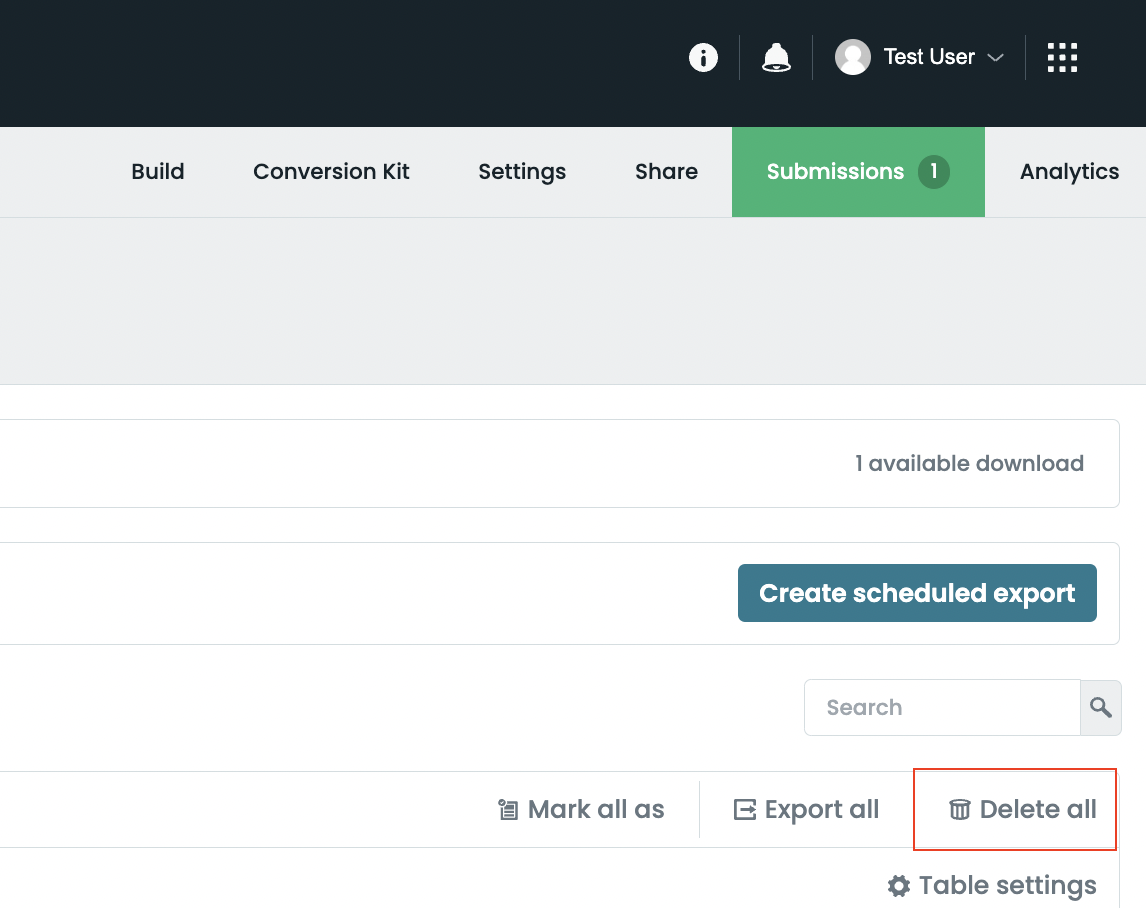
Task: Open the apps grid menu
Action: coord(1062,58)
